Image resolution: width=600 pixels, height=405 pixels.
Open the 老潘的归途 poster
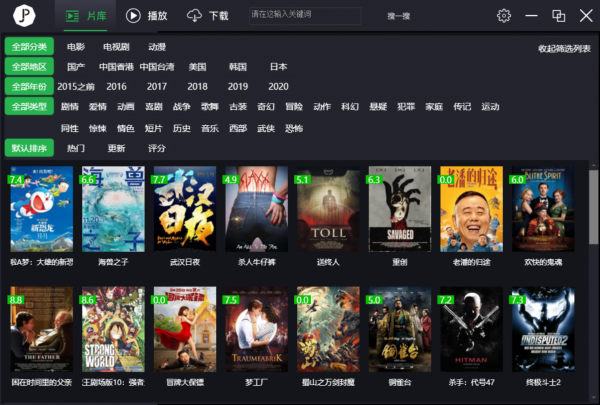coord(471,209)
